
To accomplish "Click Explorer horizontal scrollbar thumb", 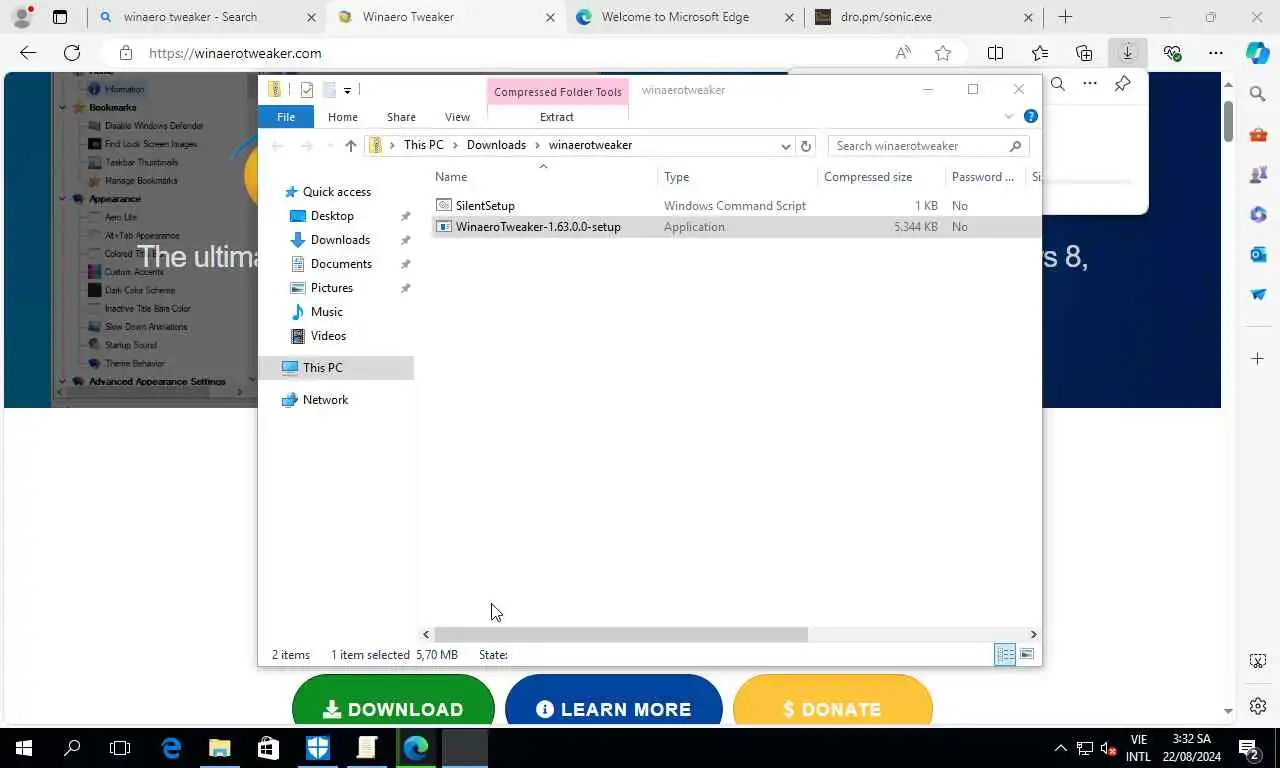I will [x=620, y=634].
